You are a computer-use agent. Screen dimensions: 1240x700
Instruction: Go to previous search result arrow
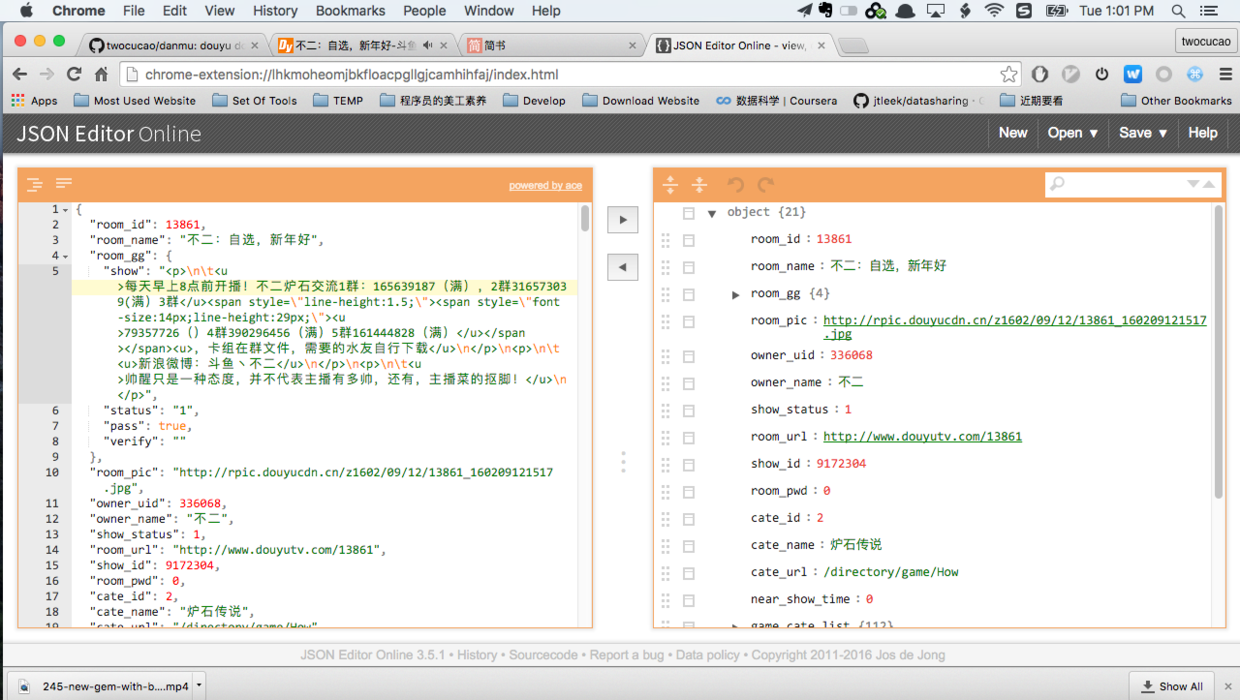[1209, 184]
